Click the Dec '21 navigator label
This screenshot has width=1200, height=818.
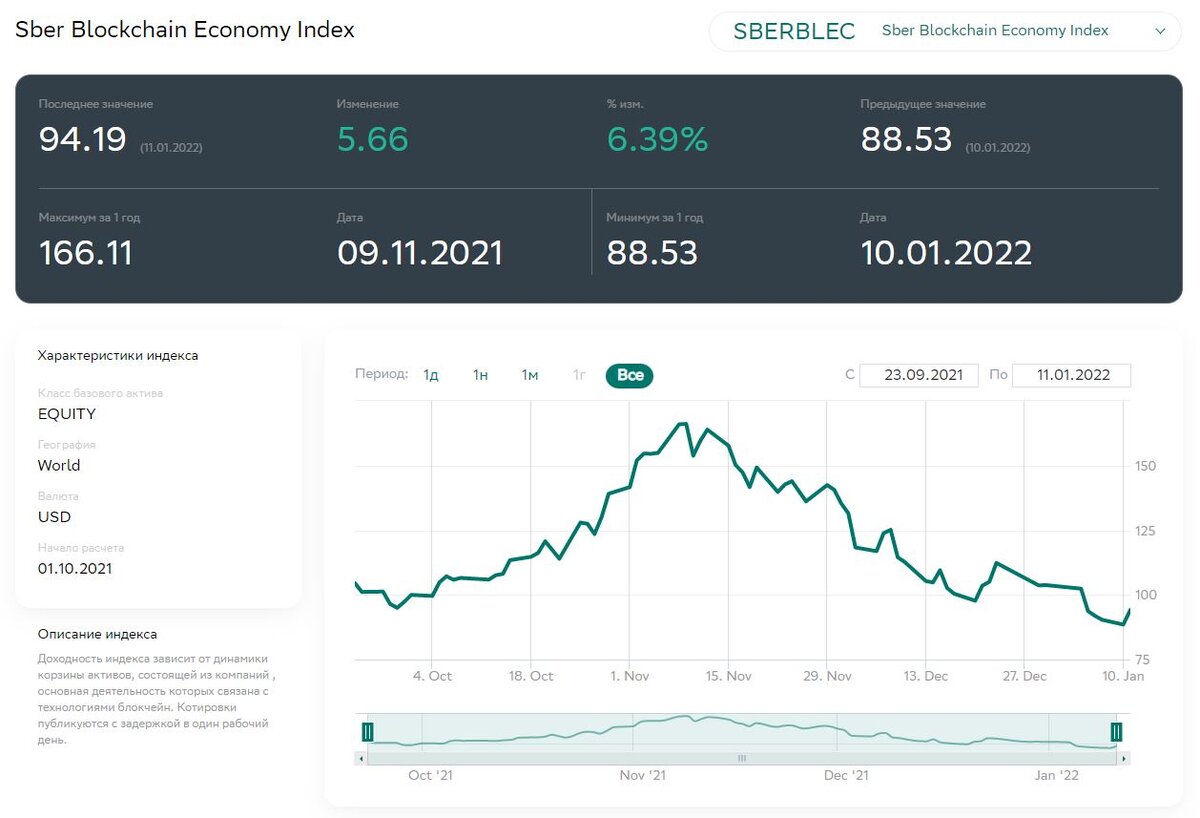[847, 775]
